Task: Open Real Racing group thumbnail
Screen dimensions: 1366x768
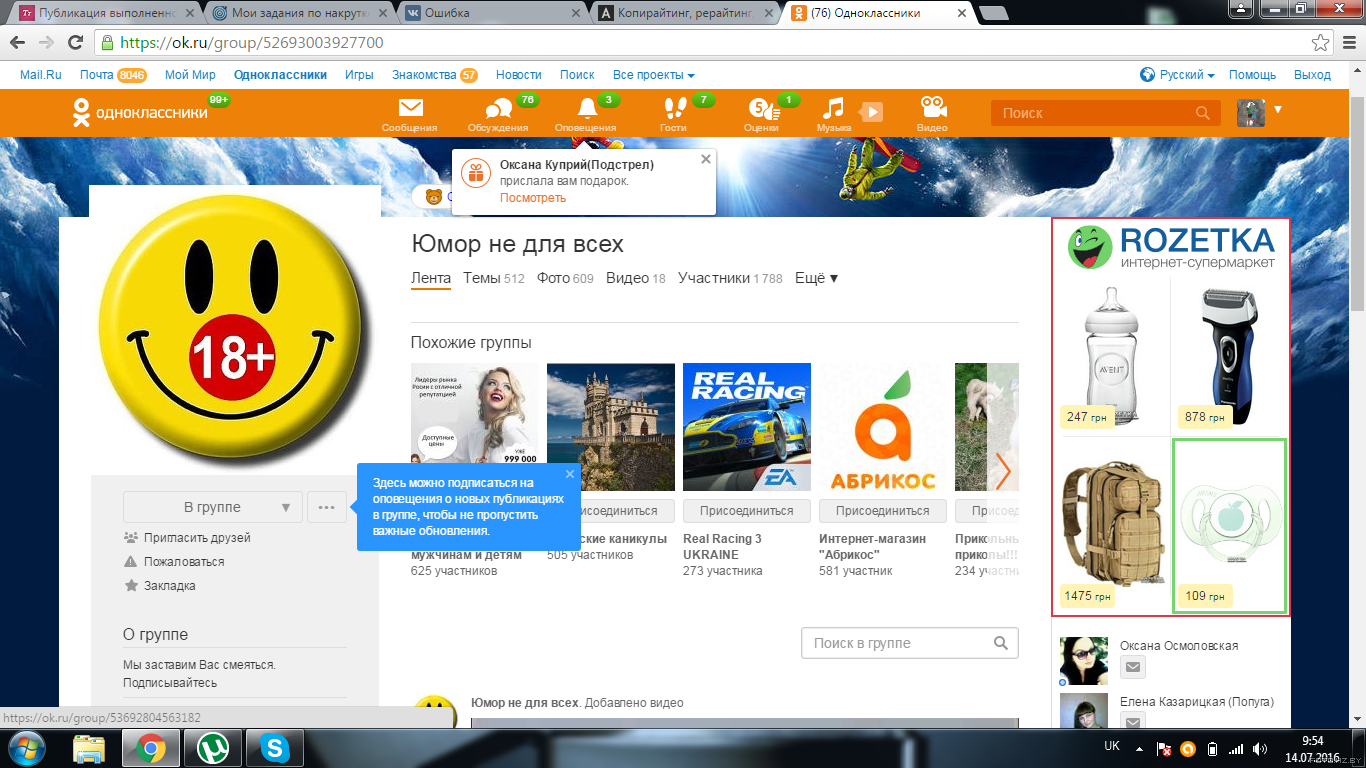Action: [746, 427]
